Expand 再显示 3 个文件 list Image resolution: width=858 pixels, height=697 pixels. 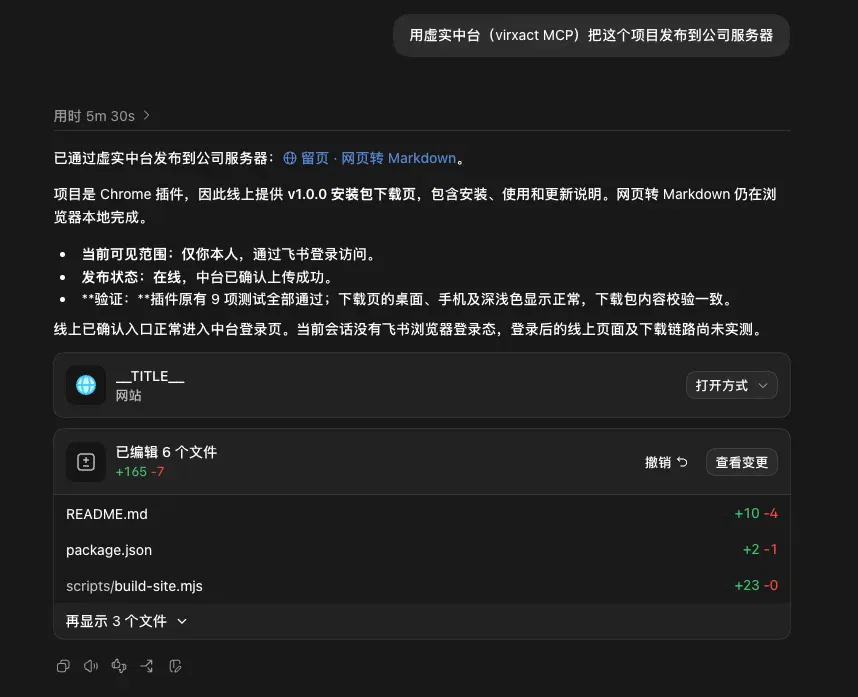[x=126, y=621]
